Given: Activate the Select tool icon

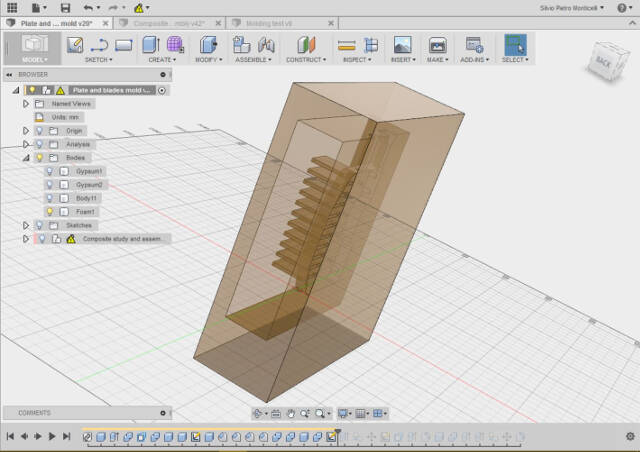Looking at the screenshot, I should point(515,45).
